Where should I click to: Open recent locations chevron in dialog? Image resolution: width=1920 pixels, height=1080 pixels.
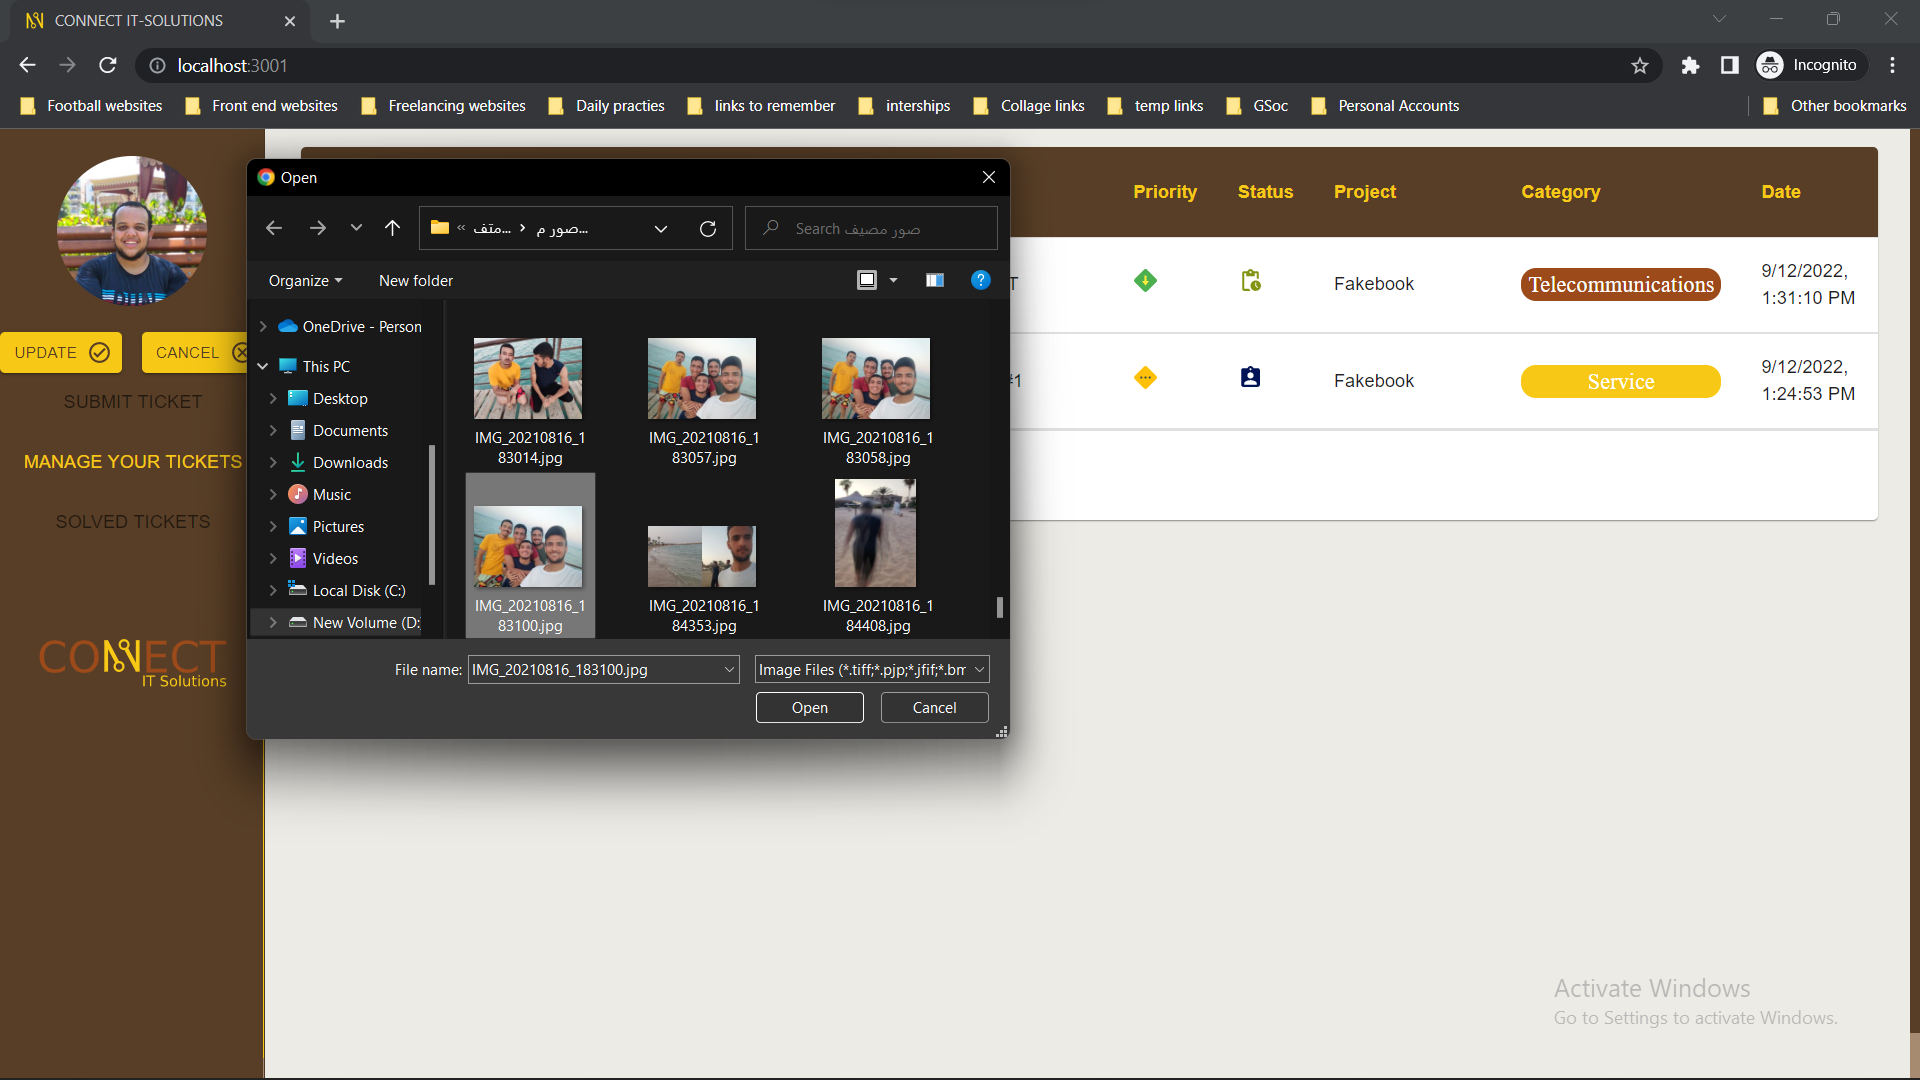(x=356, y=229)
